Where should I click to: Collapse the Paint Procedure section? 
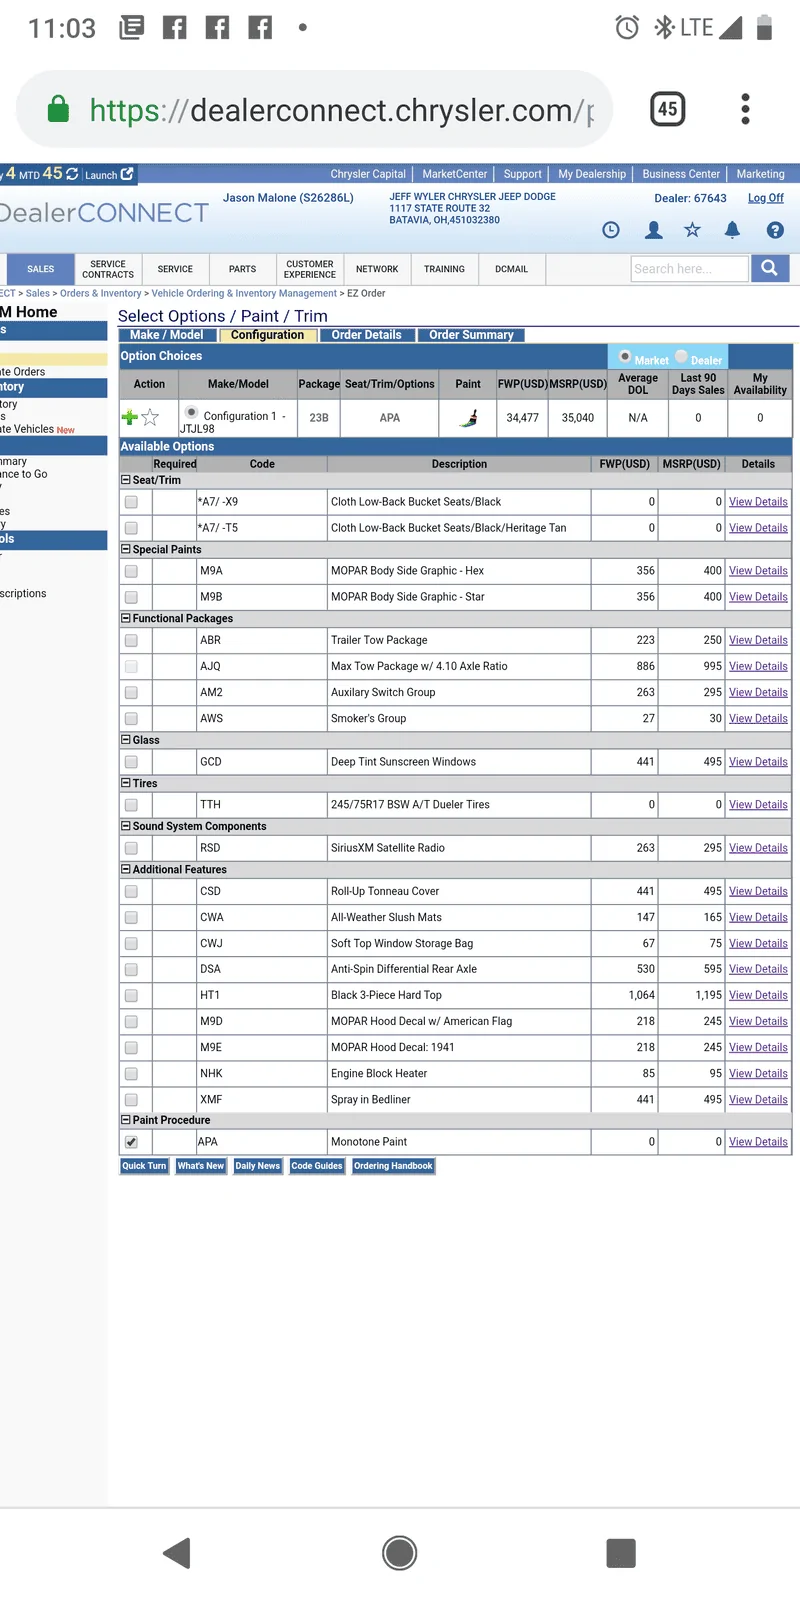click(126, 1120)
